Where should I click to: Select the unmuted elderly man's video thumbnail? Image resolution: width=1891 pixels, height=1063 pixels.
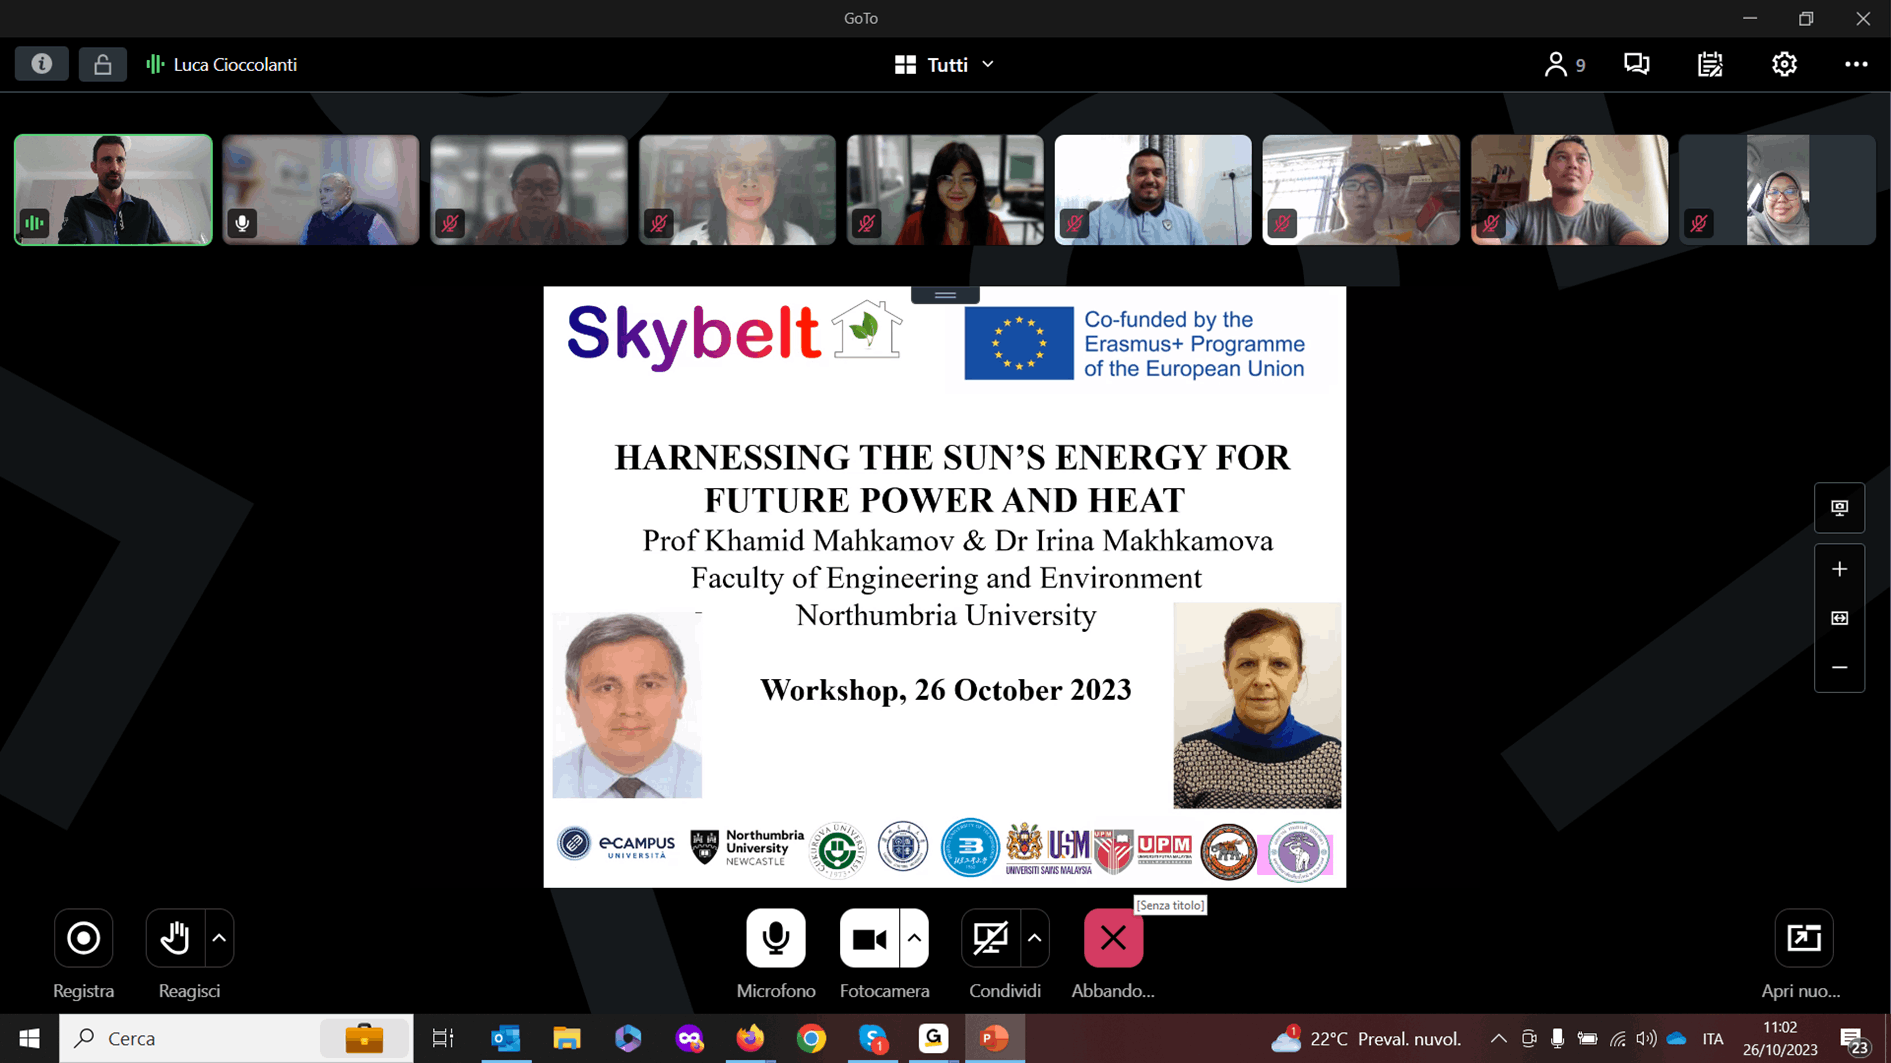click(x=321, y=190)
